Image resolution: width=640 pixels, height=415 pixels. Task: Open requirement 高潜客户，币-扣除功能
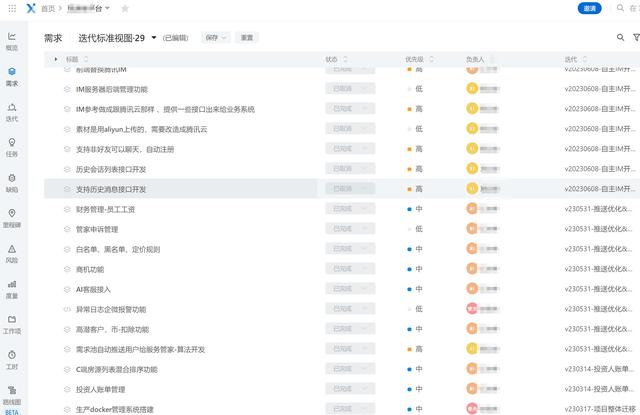(112, 329)
